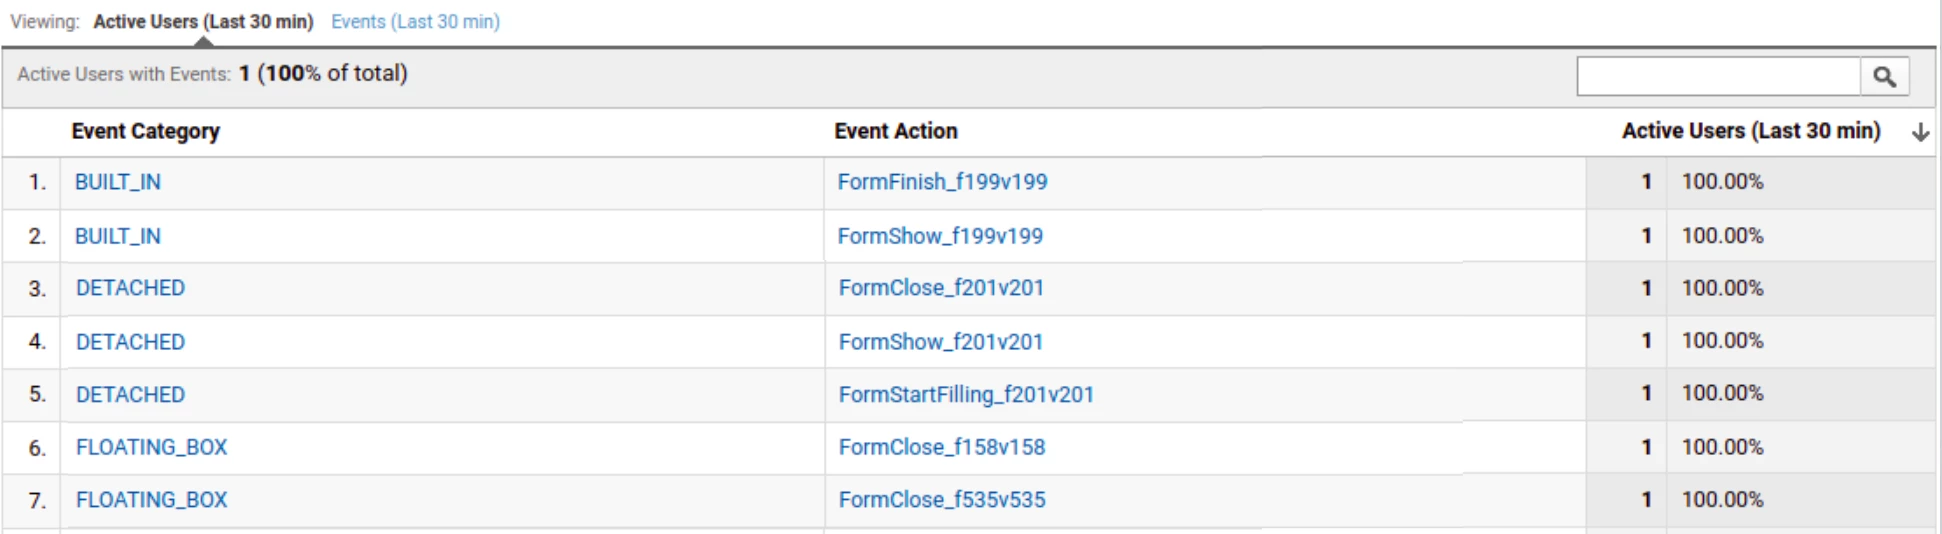The height and width of the screenshot is (534, 1942).
Task: Click the sort arrow on Active Users column
Action: [1920, 132]
